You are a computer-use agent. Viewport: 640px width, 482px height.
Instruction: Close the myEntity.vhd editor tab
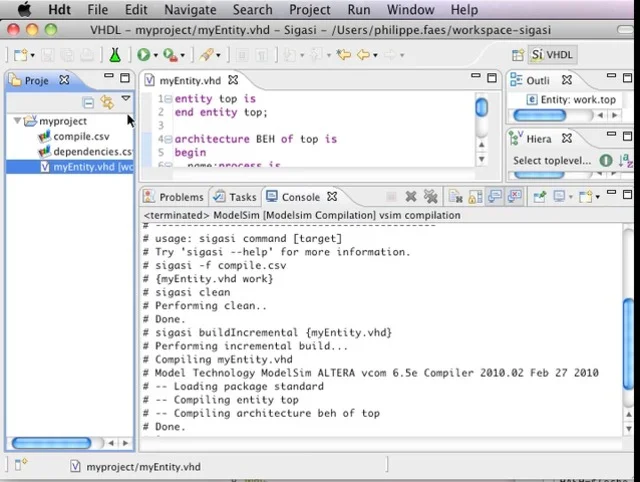(x=233, y=80)
